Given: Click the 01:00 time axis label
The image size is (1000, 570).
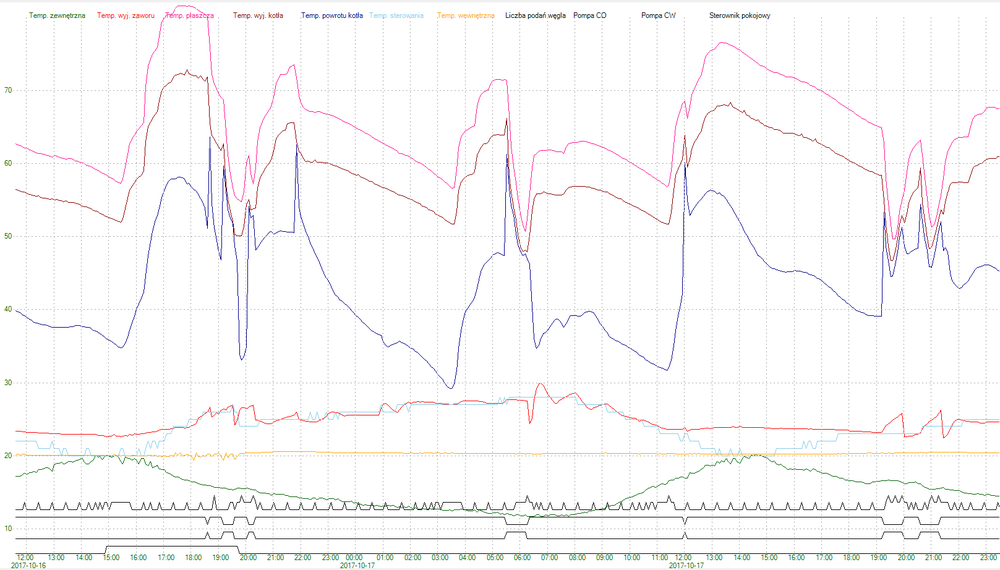Looking at the screenshot, I should click(385, 558).
